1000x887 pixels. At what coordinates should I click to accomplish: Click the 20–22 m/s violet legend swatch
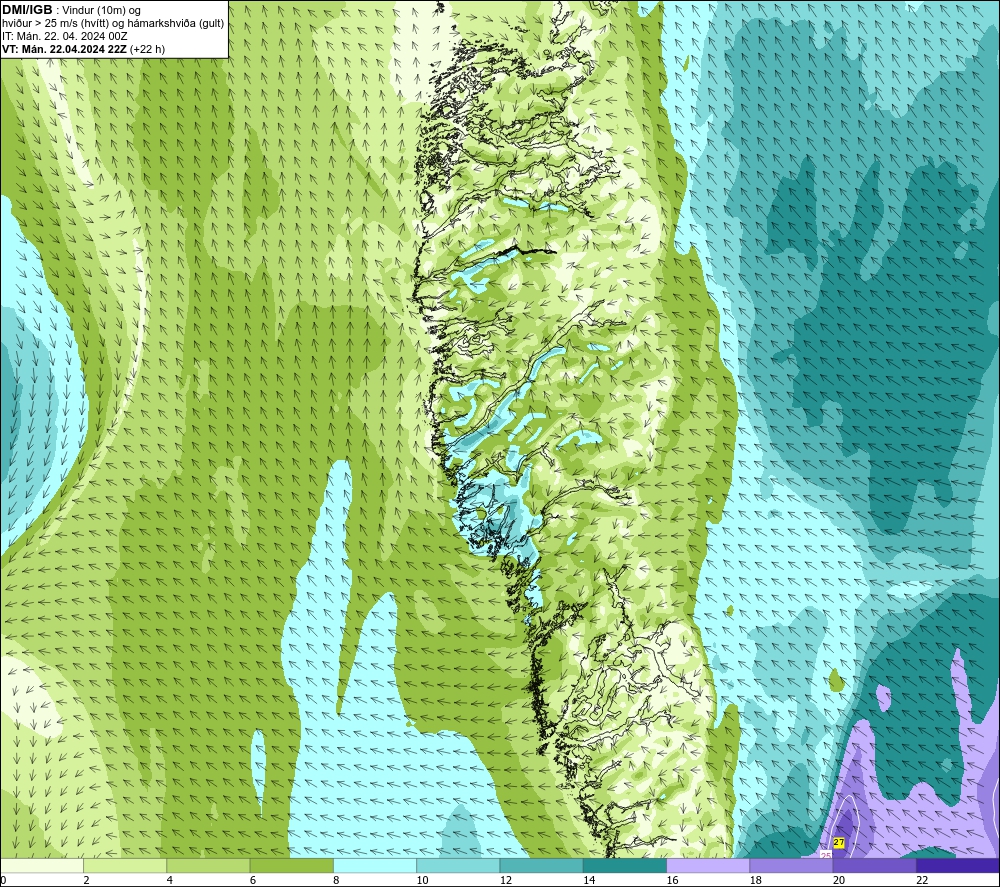(x=875, y=865)
